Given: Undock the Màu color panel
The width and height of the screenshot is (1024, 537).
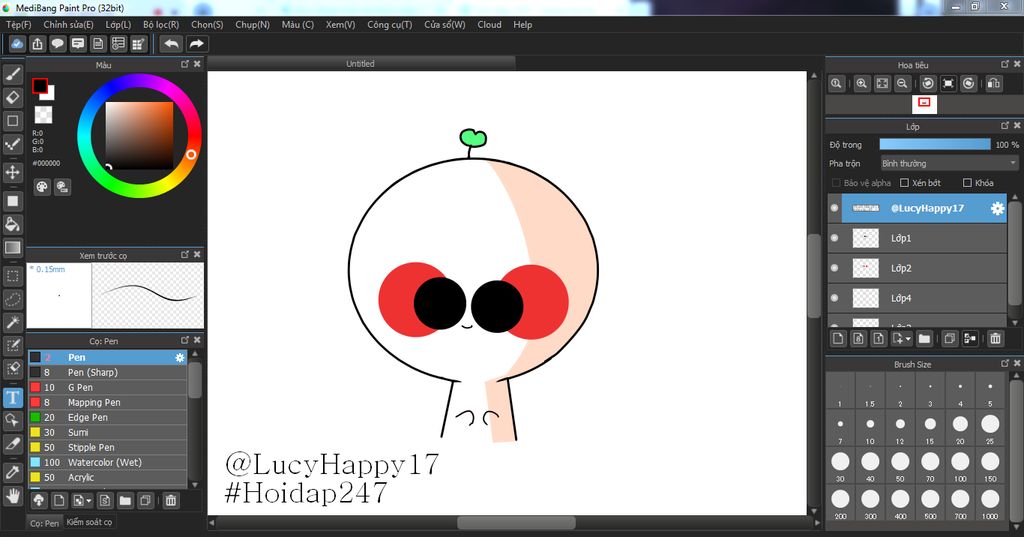Looking at the screenshot, I should coord(185,64).
